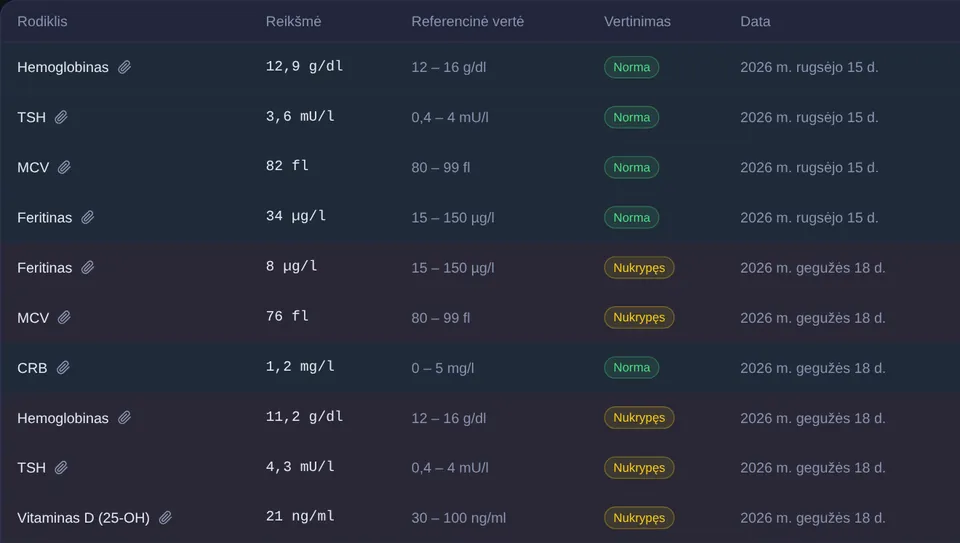The width and height of the screenshot is (960, 543).
Task: Click reference range 0,4 – 4 mU/l in TSH 4,3 row
Action: (x=450, y=468)
